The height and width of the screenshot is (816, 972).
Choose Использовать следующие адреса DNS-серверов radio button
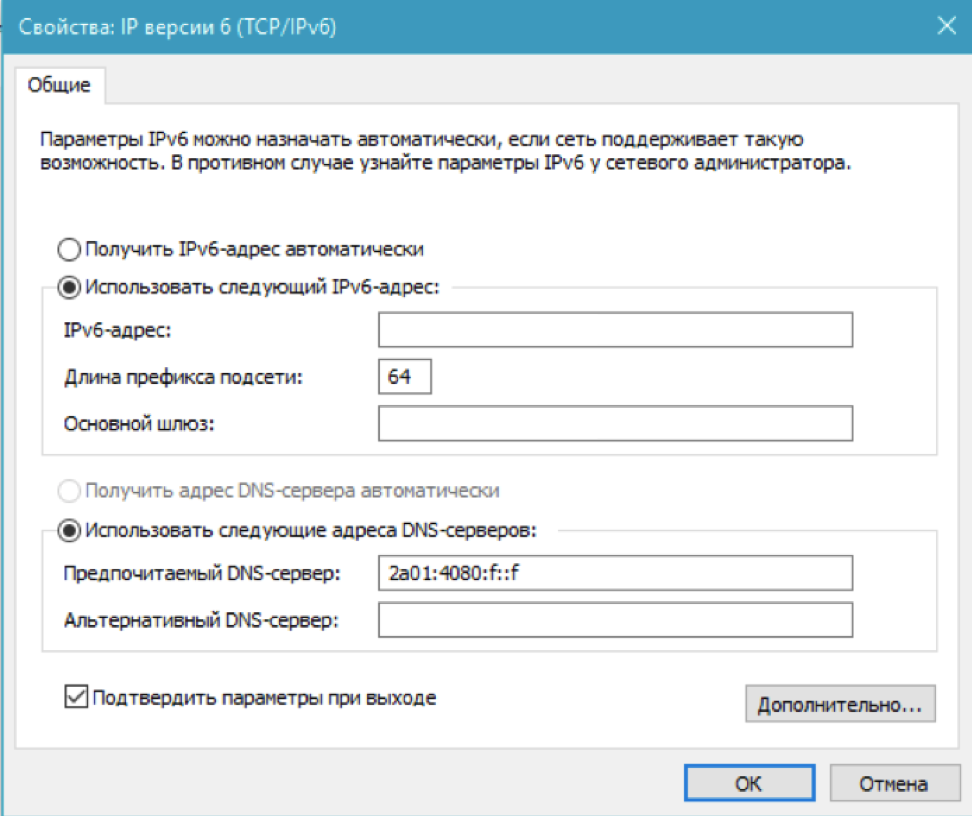point(69,531)
